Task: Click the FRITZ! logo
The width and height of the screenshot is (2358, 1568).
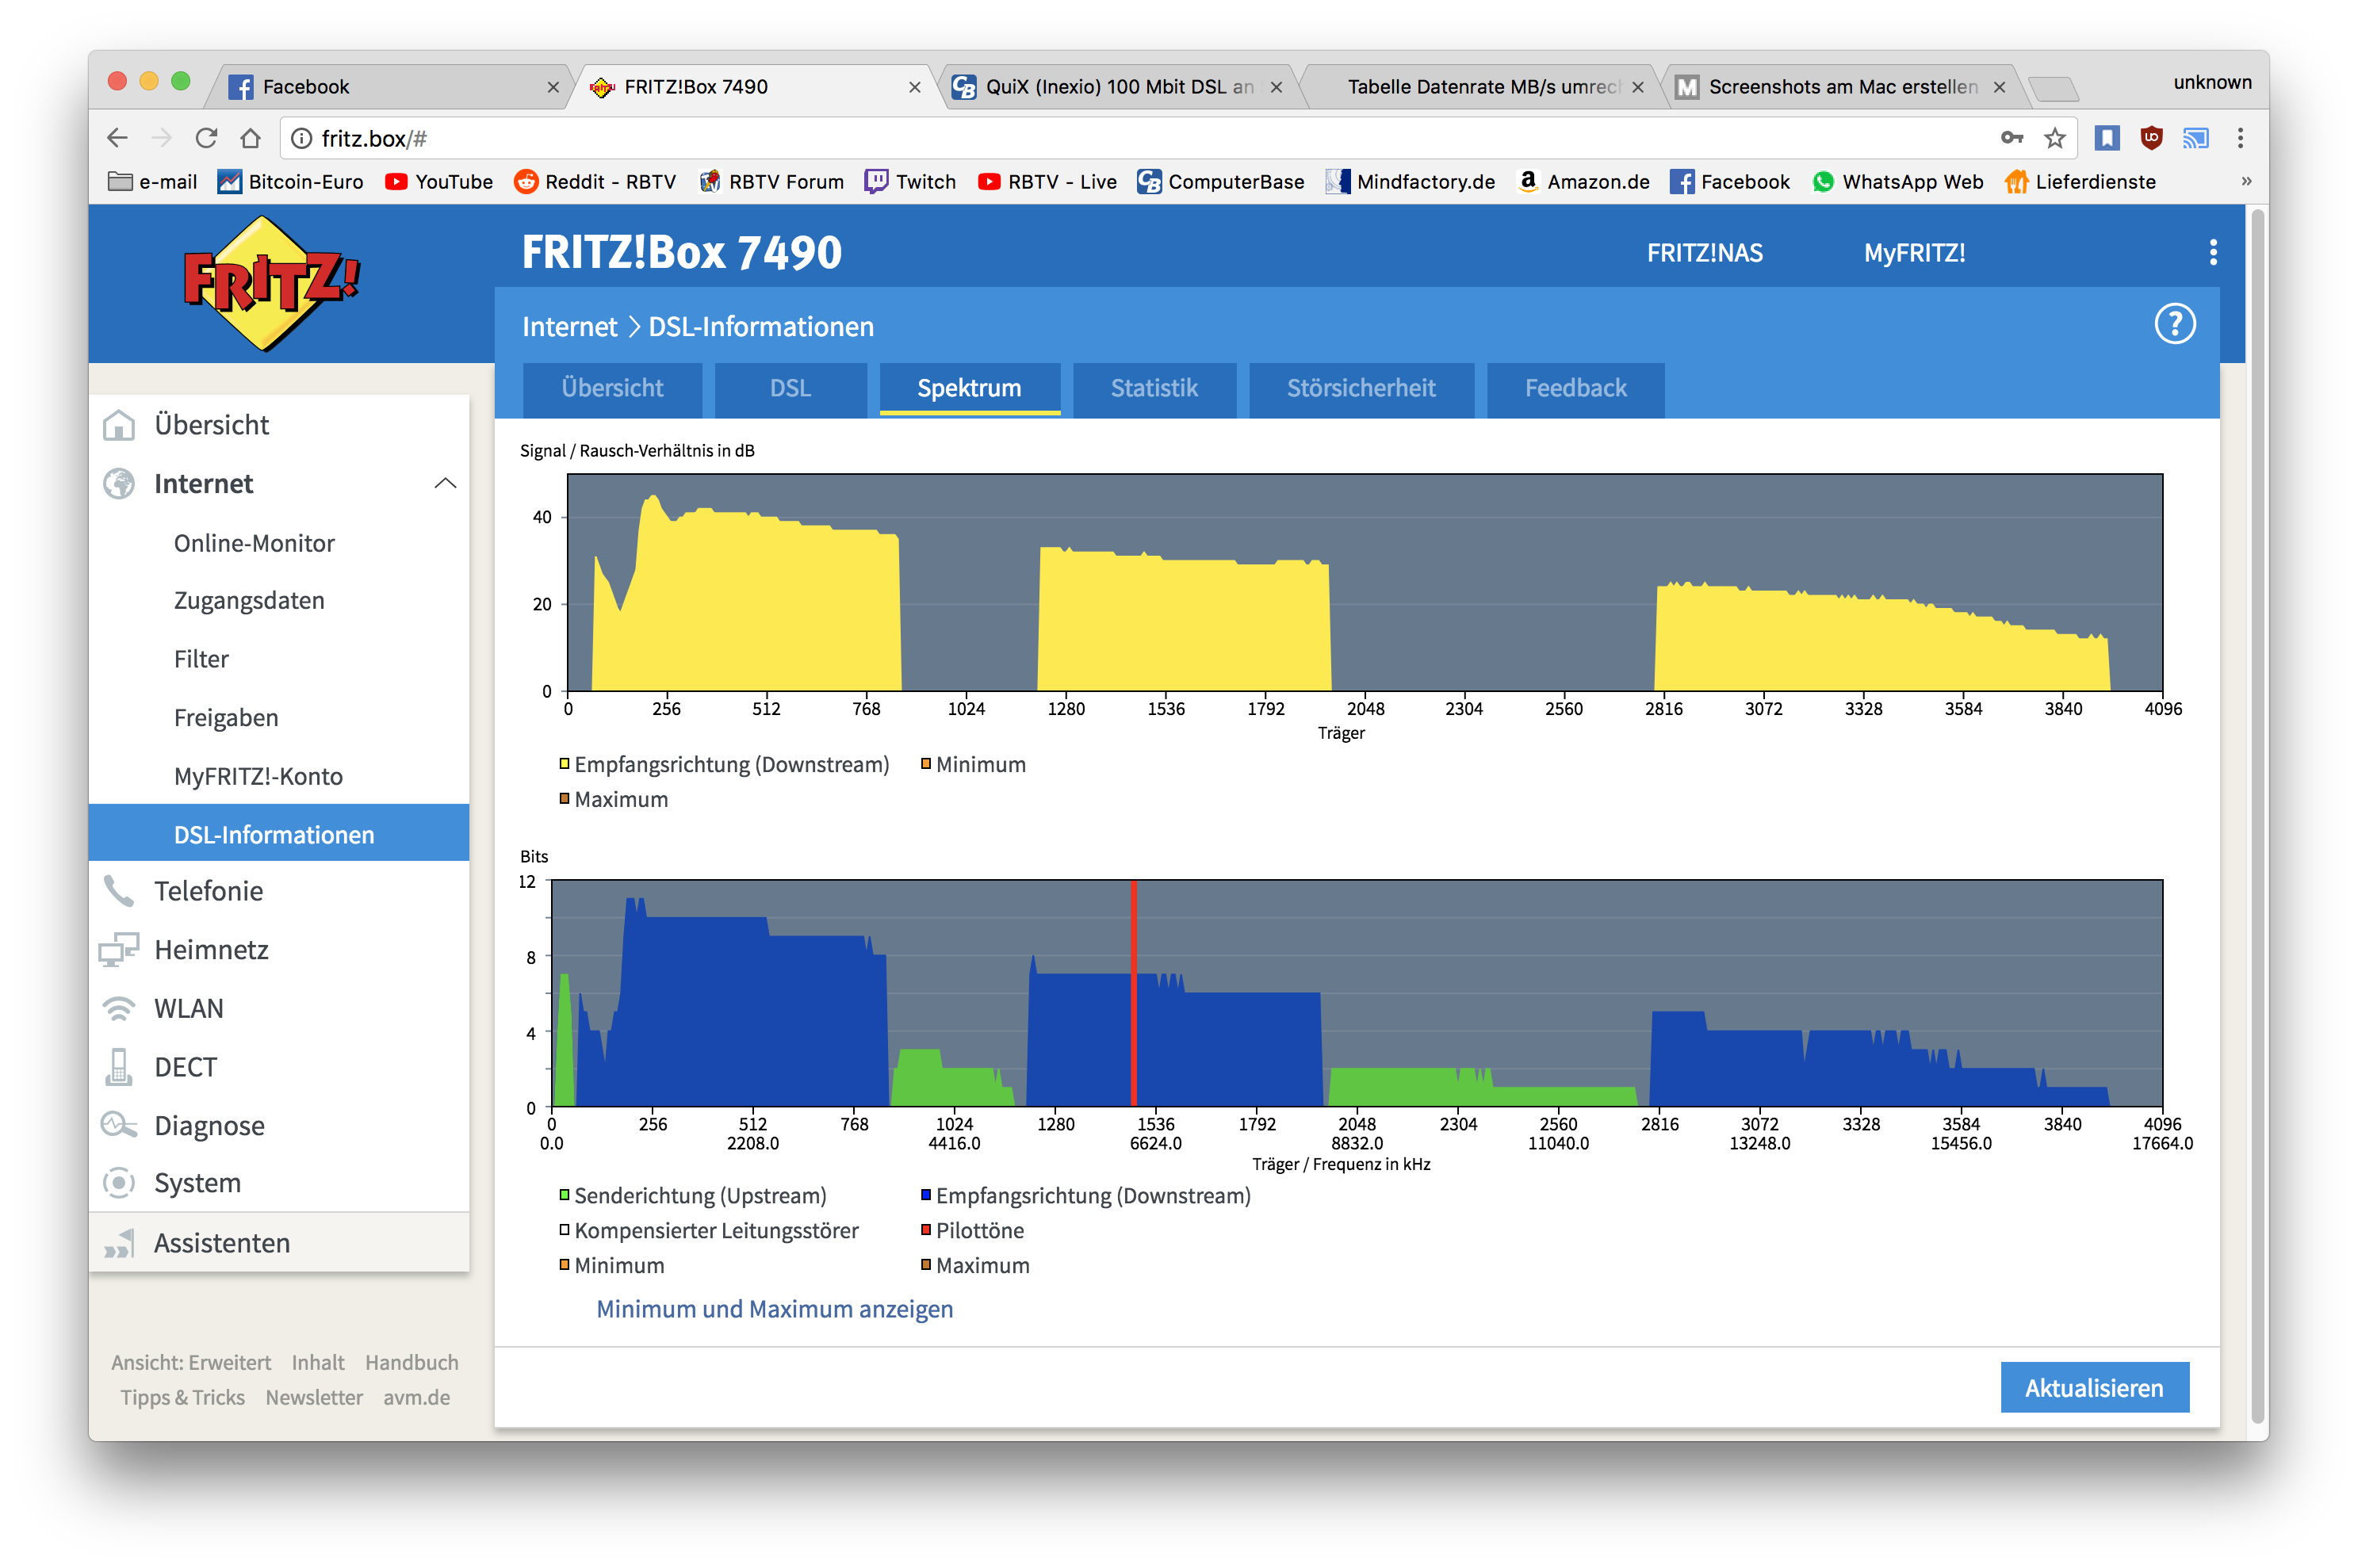Action: click(x=271, y=283)
